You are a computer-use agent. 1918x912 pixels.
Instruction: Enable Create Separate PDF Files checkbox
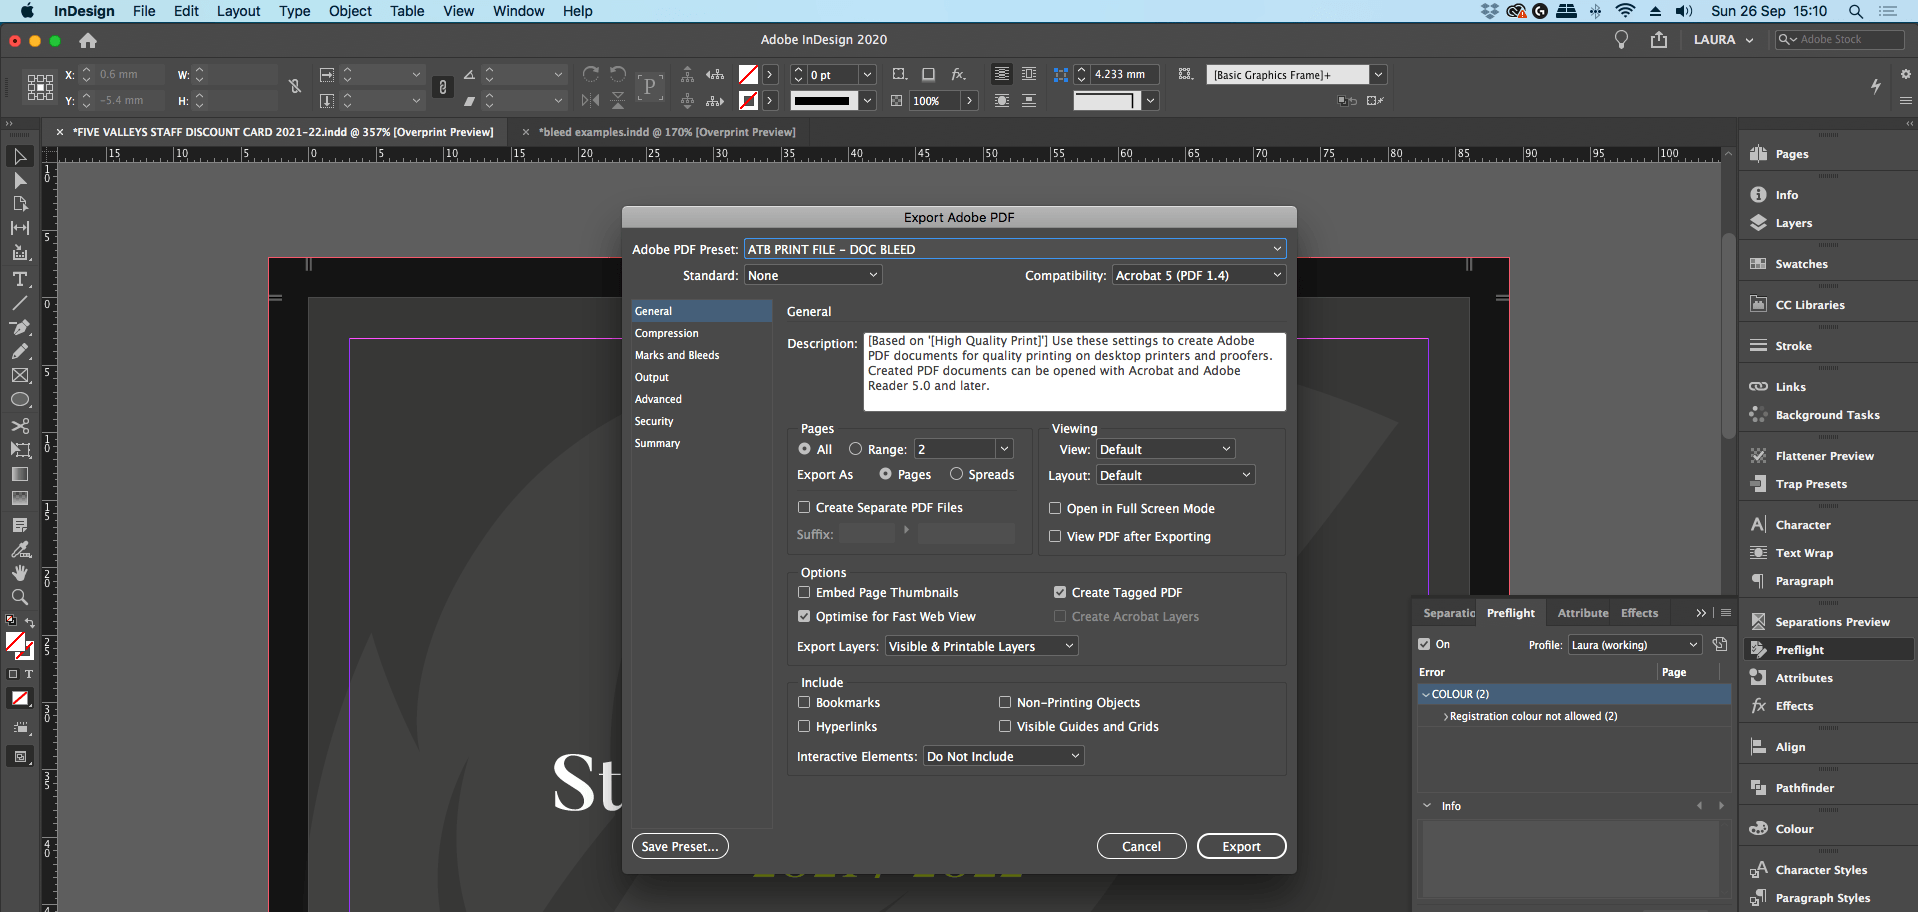[x=804, y=507]
